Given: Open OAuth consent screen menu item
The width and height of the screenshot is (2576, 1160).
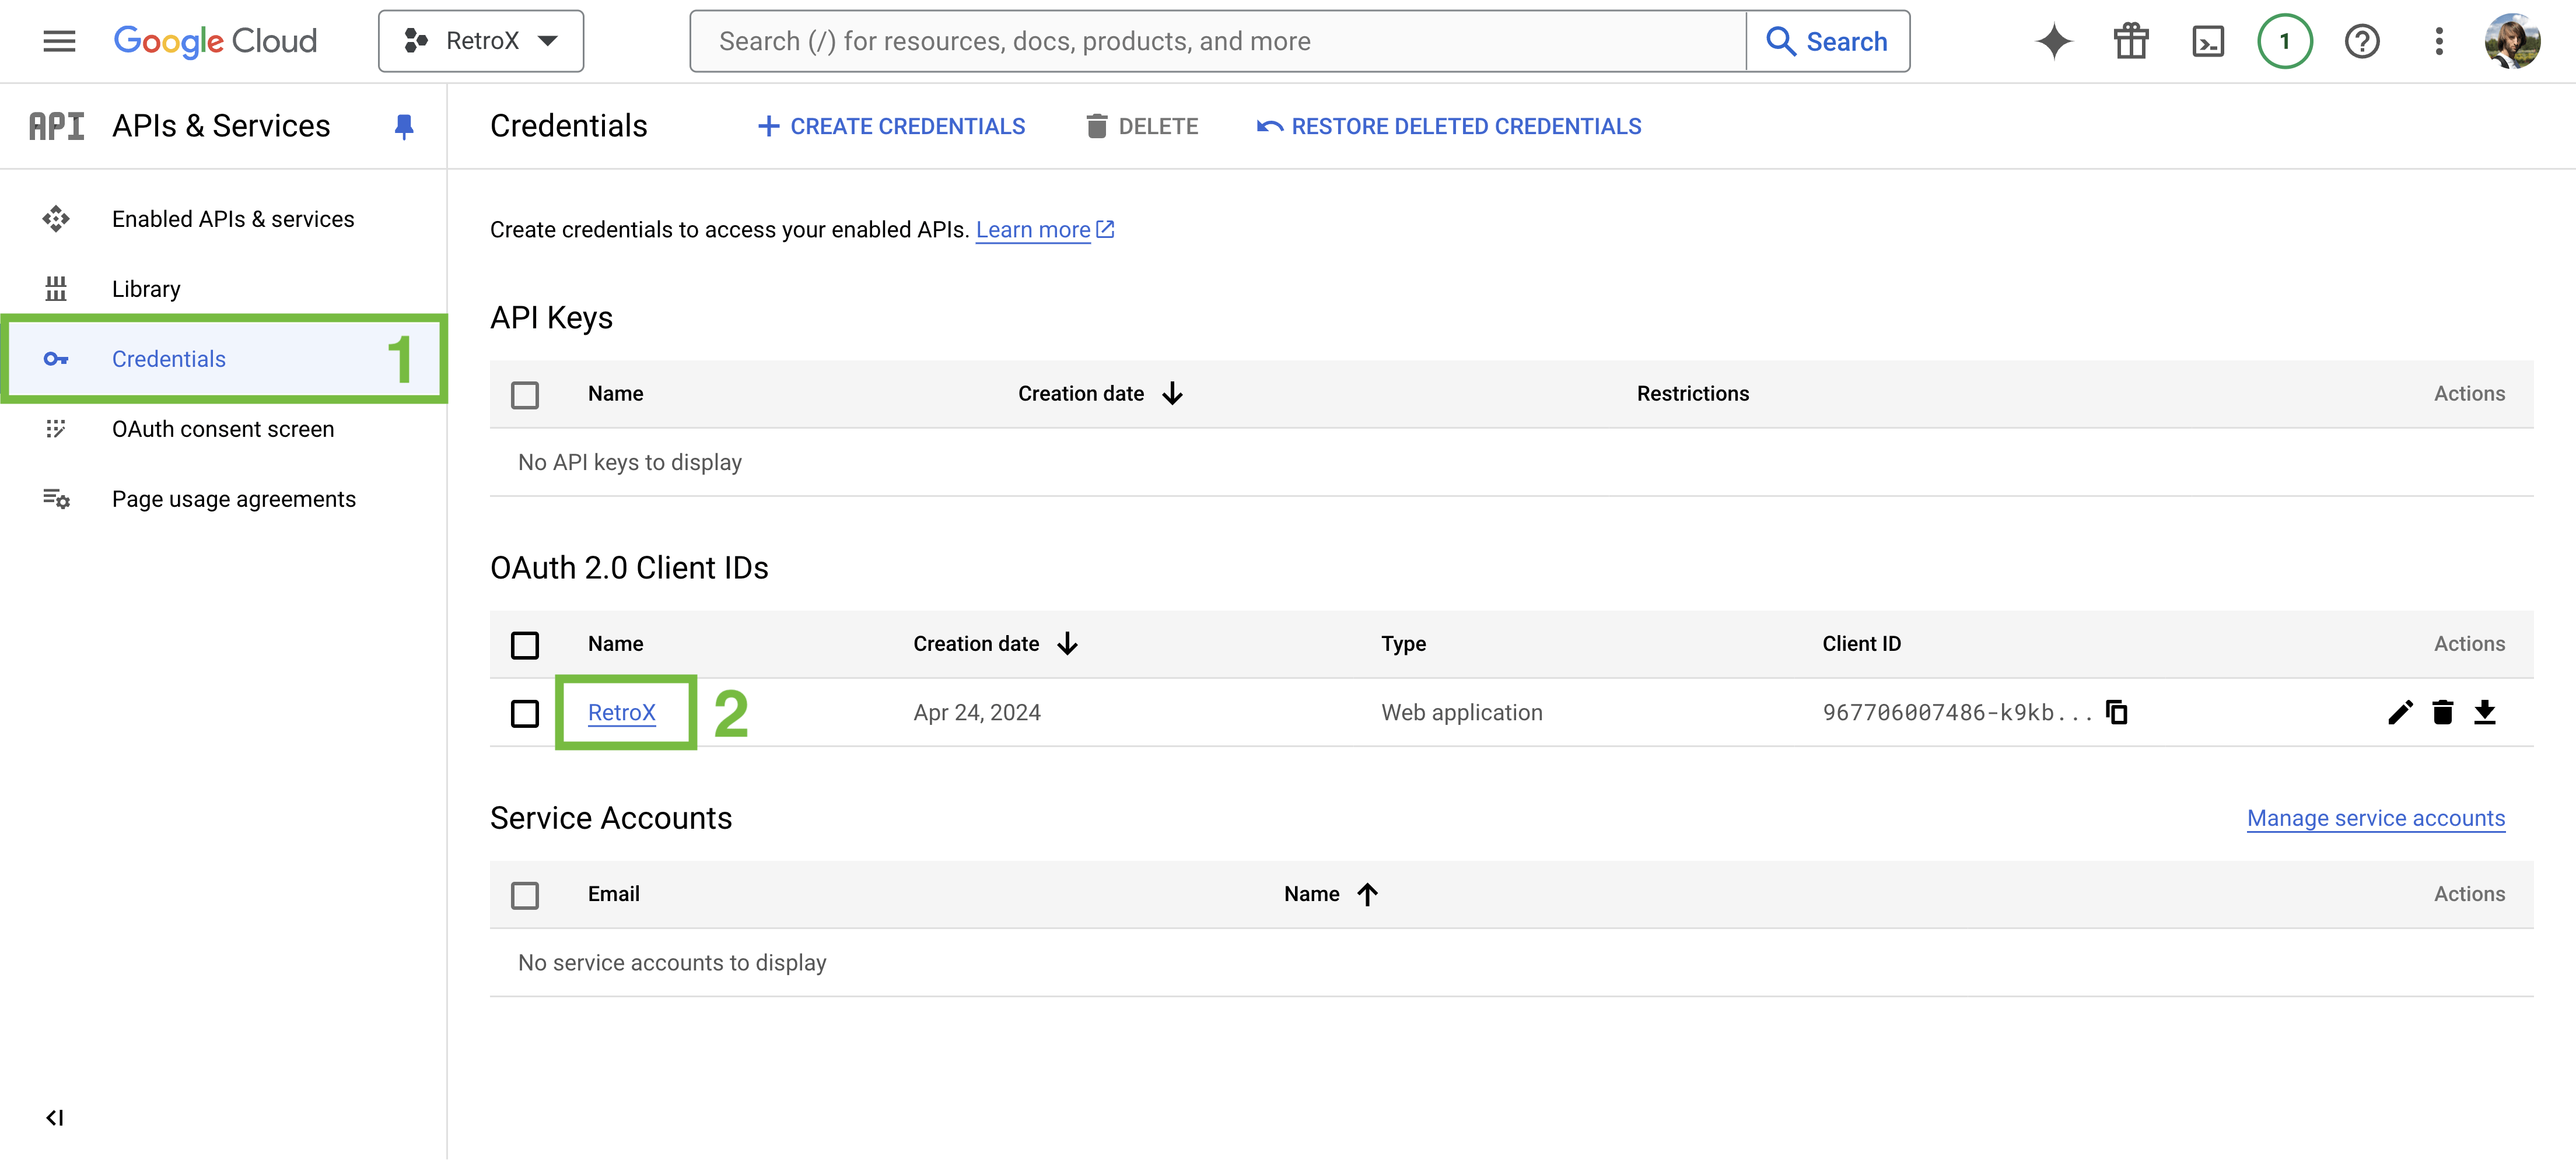Looking at the screenshot, I should click(x=223, y=429).
